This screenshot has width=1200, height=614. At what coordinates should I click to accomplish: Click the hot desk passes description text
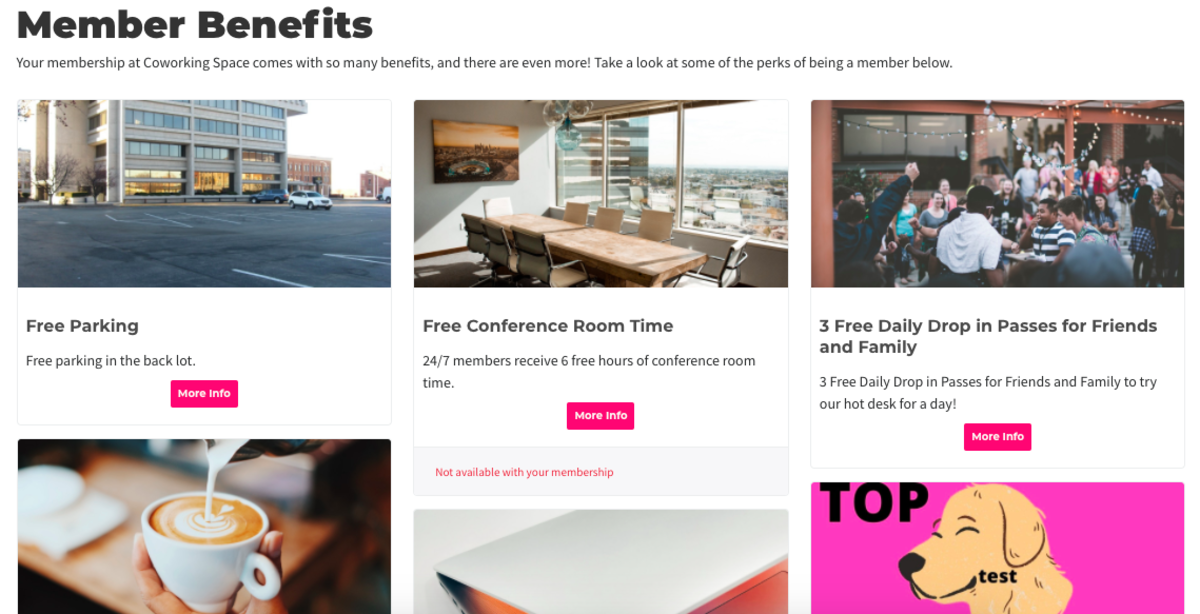988,393
